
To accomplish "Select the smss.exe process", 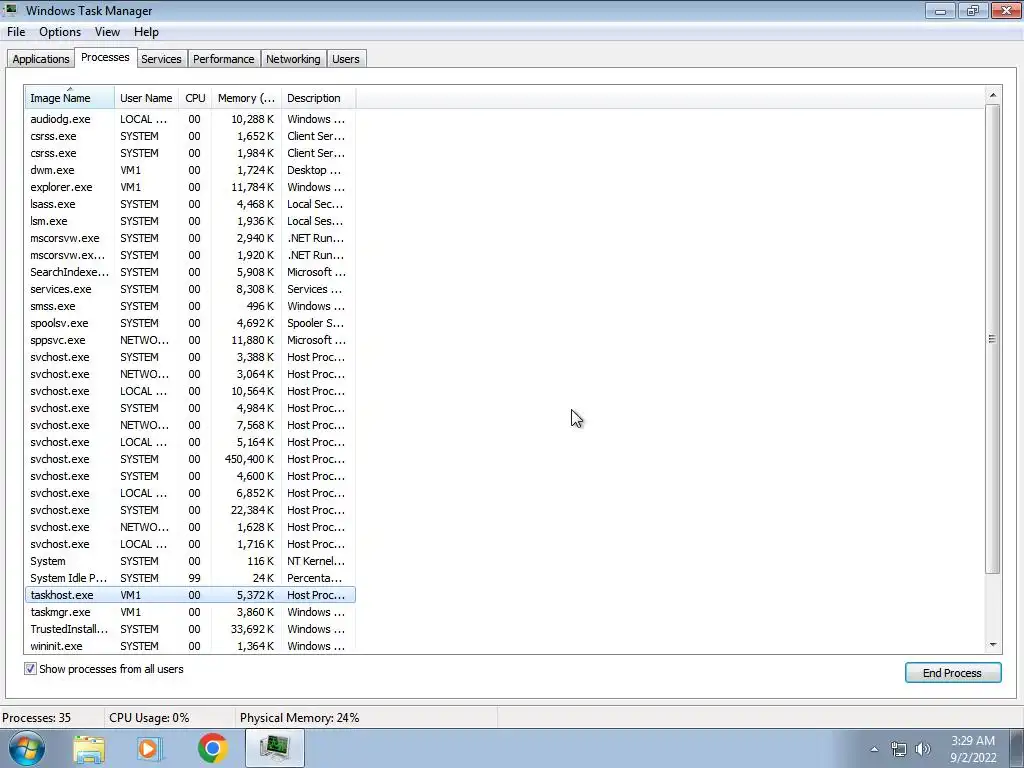I will click(x=190, y=306).
